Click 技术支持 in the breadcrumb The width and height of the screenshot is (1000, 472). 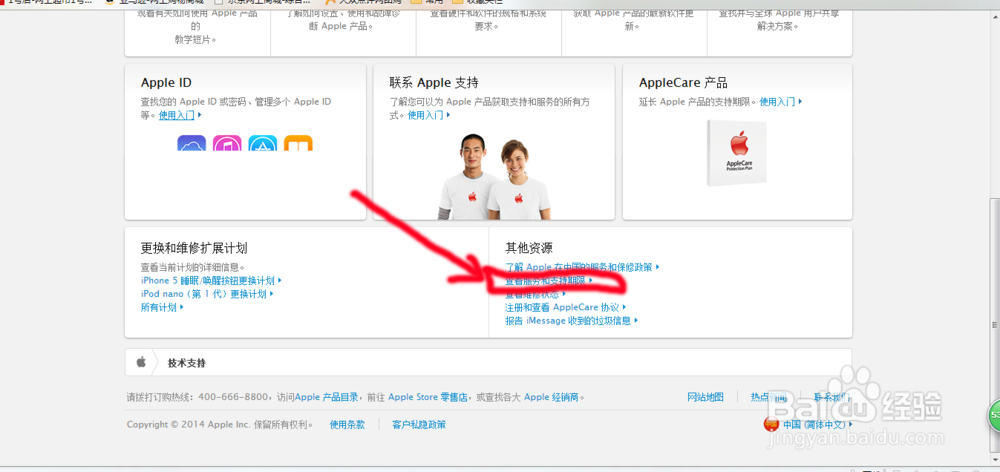186,364
